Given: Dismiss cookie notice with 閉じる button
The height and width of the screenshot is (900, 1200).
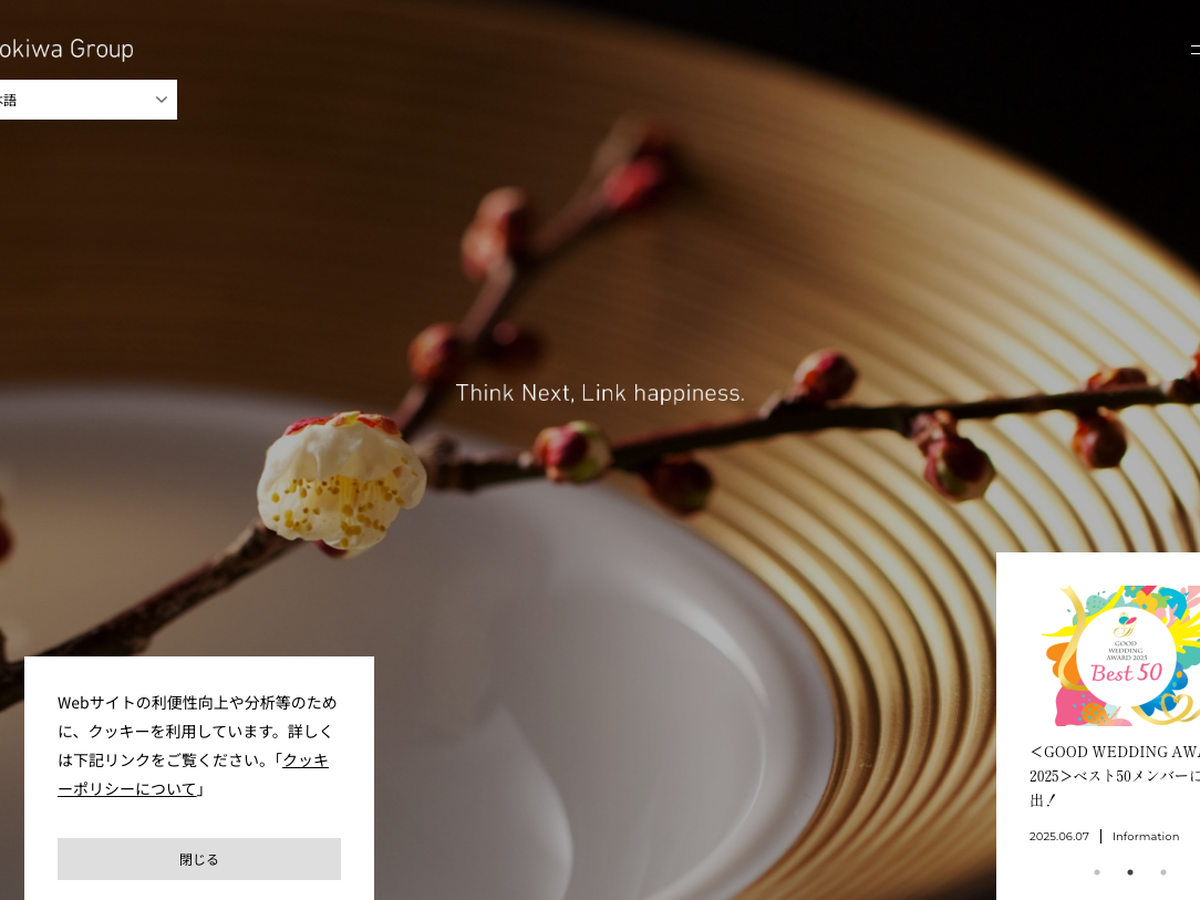Looking at the screenshot, I should (199, 859).
